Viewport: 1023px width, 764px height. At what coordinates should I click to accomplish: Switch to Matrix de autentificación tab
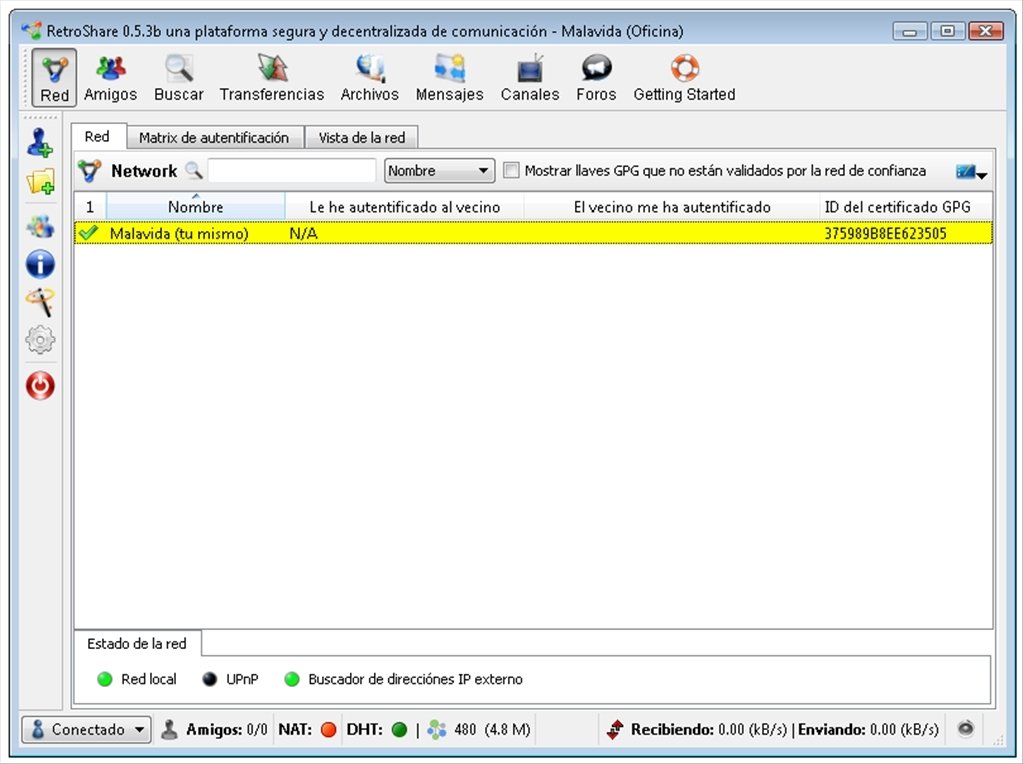click(214, 138)
